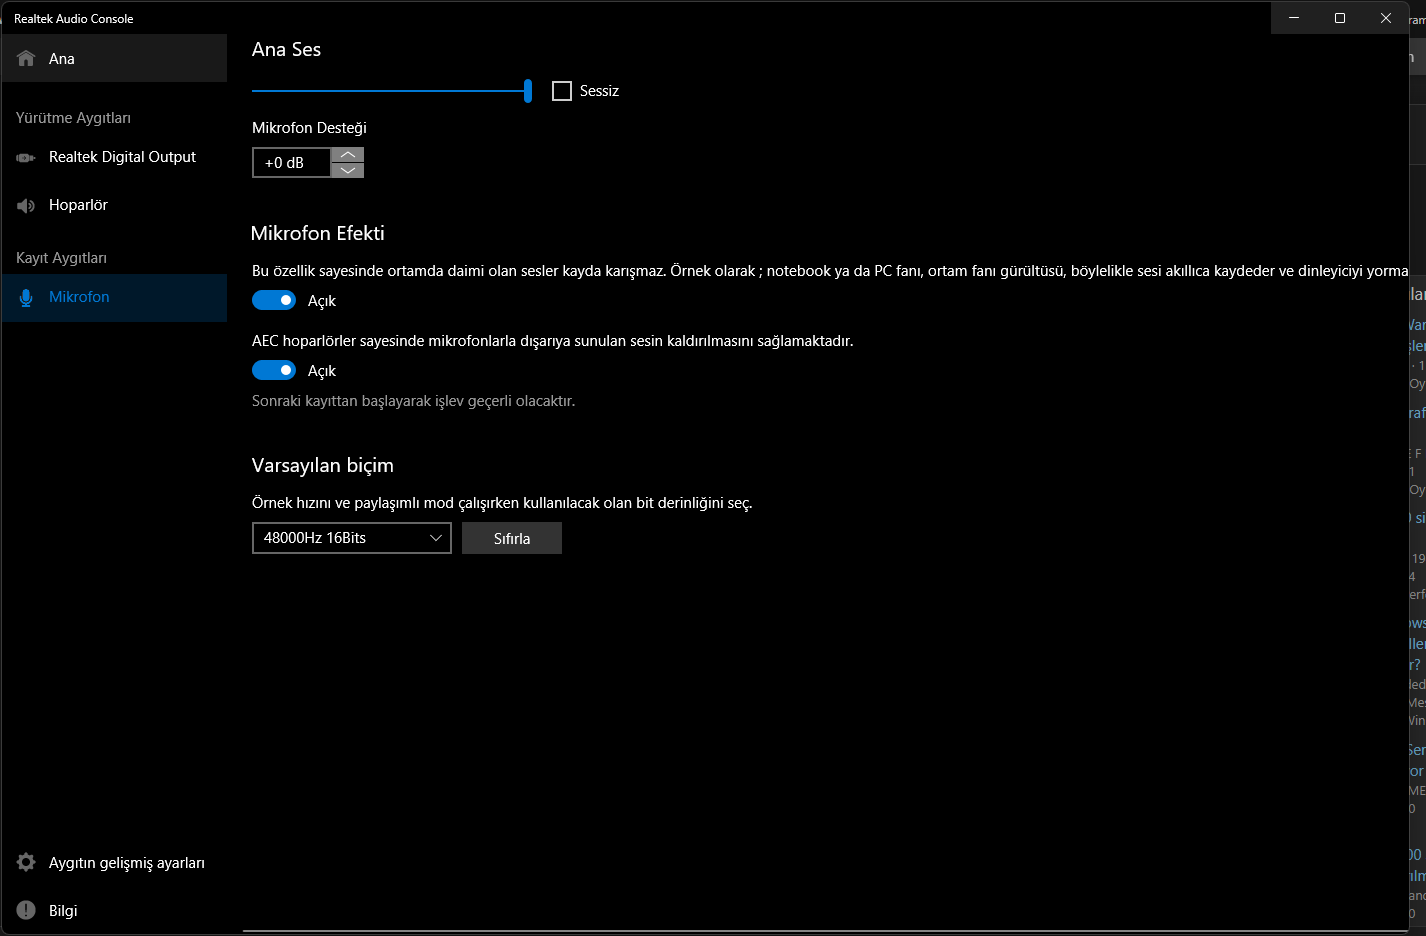
Task: Click the Sıfırla reset button
Action: pyautogui.click(x=512, y=538)
